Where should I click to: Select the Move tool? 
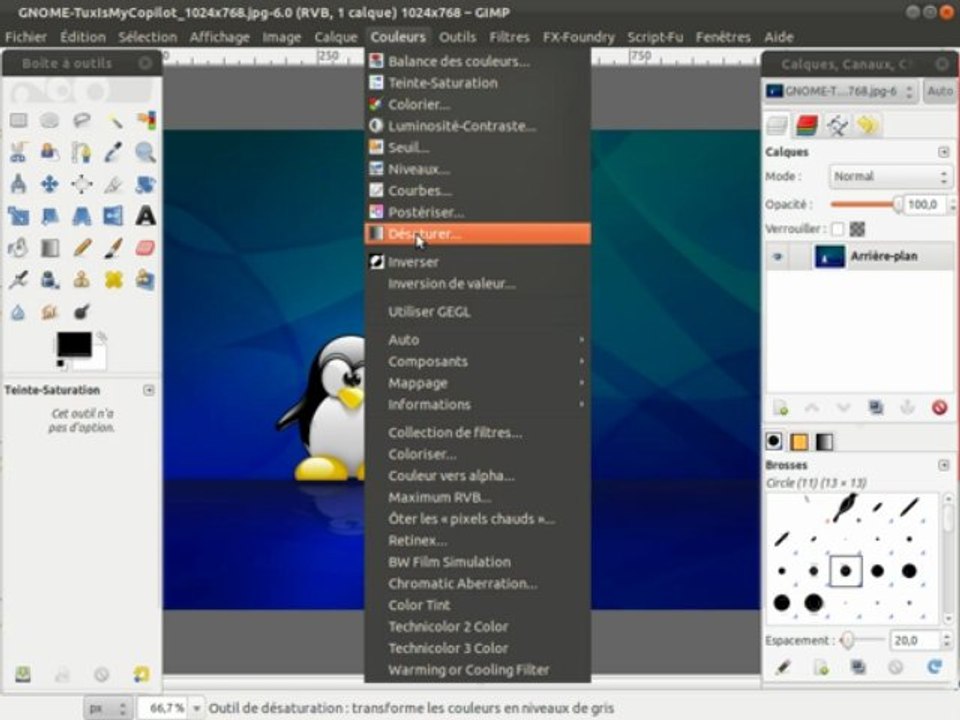(x=50, y=184)
